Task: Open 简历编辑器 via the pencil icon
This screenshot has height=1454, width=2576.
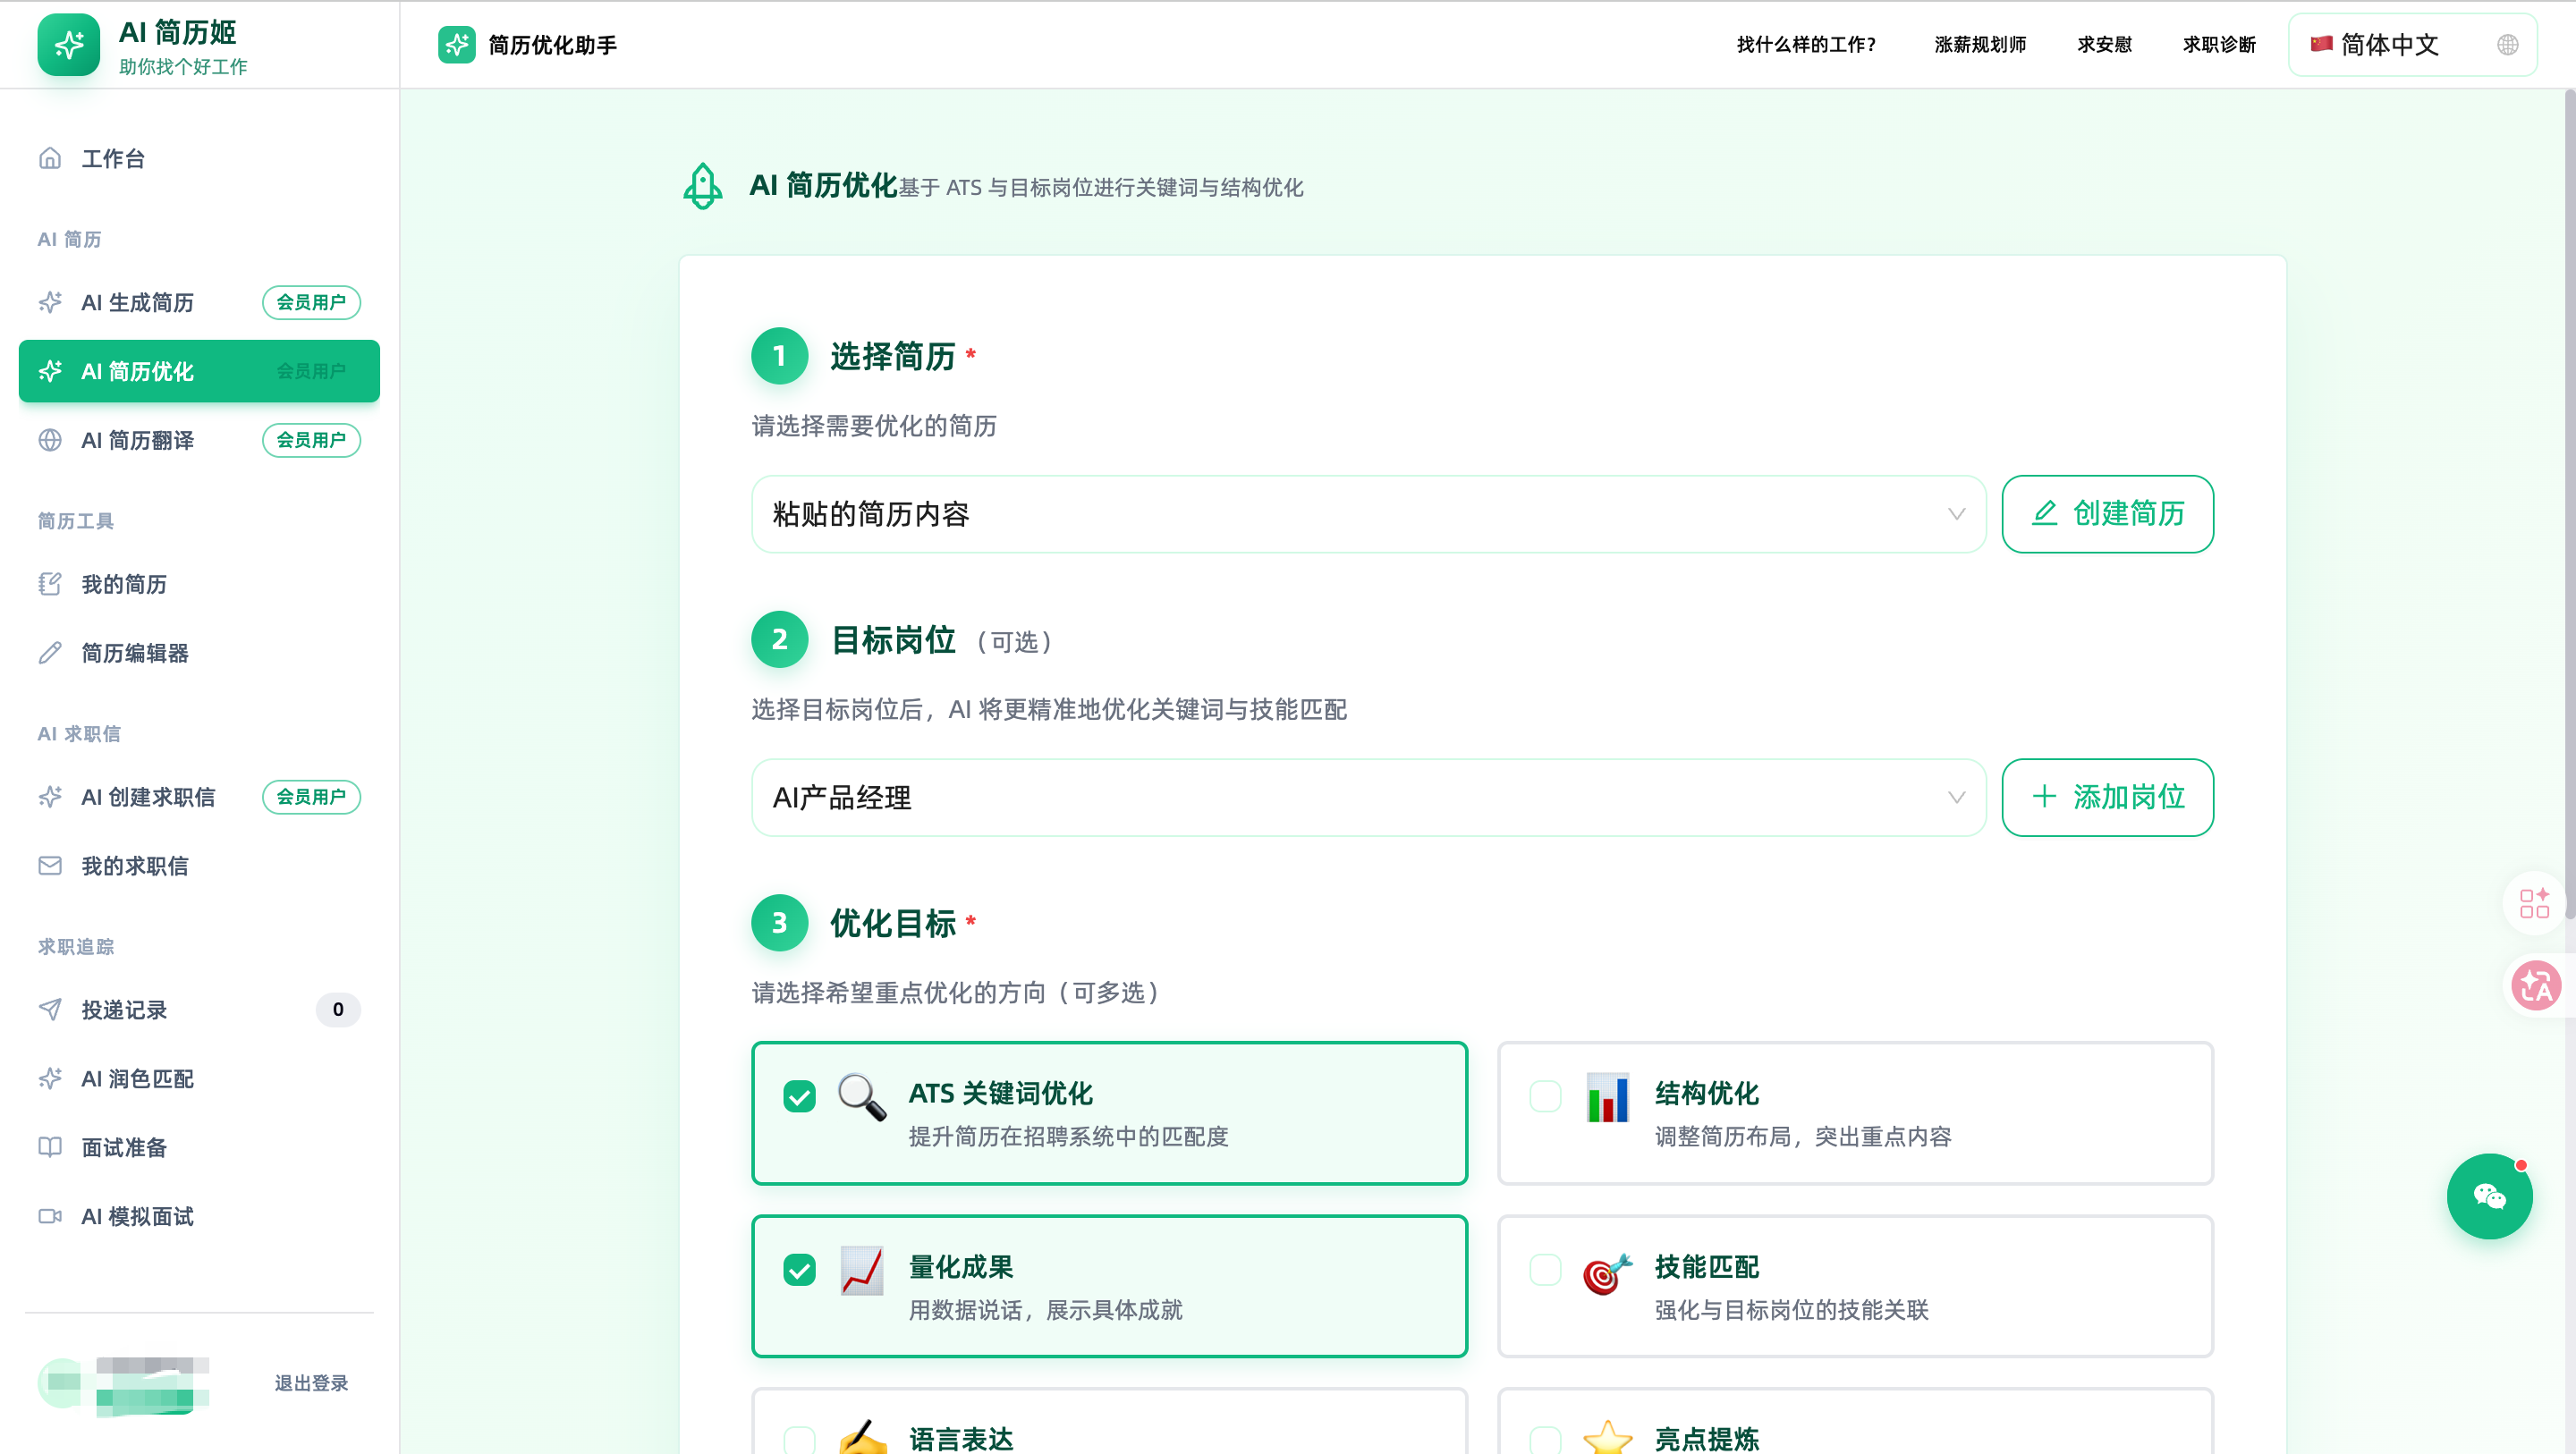Action: [x=50, y=653]
